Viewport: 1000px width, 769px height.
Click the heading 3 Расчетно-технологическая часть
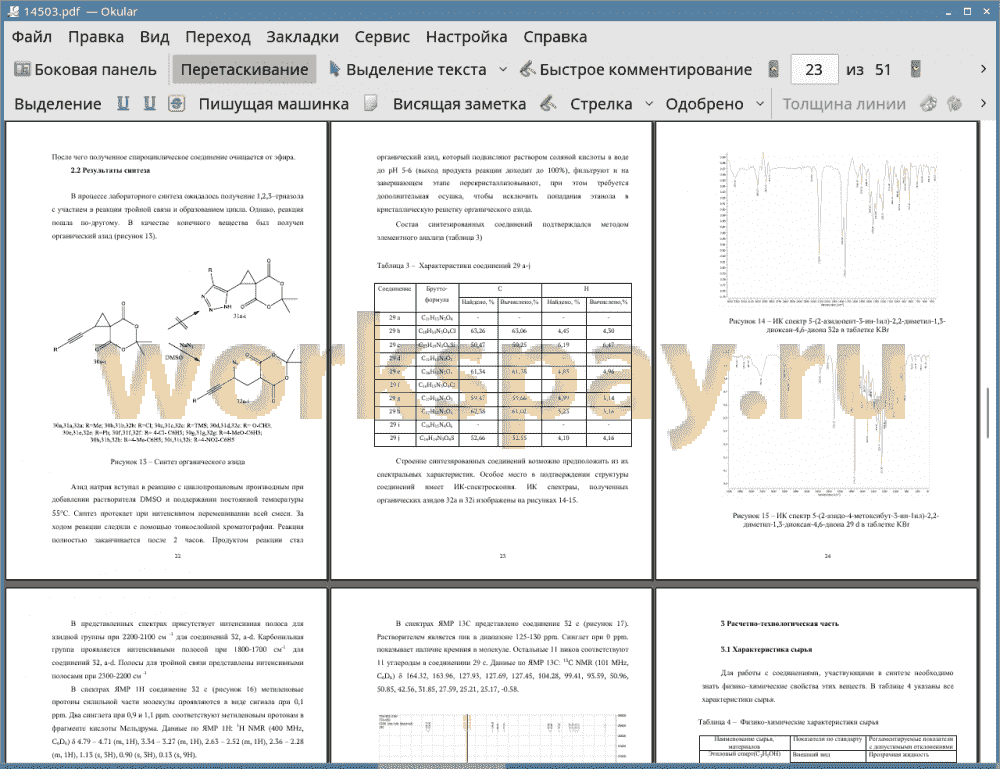click(779, 624)
